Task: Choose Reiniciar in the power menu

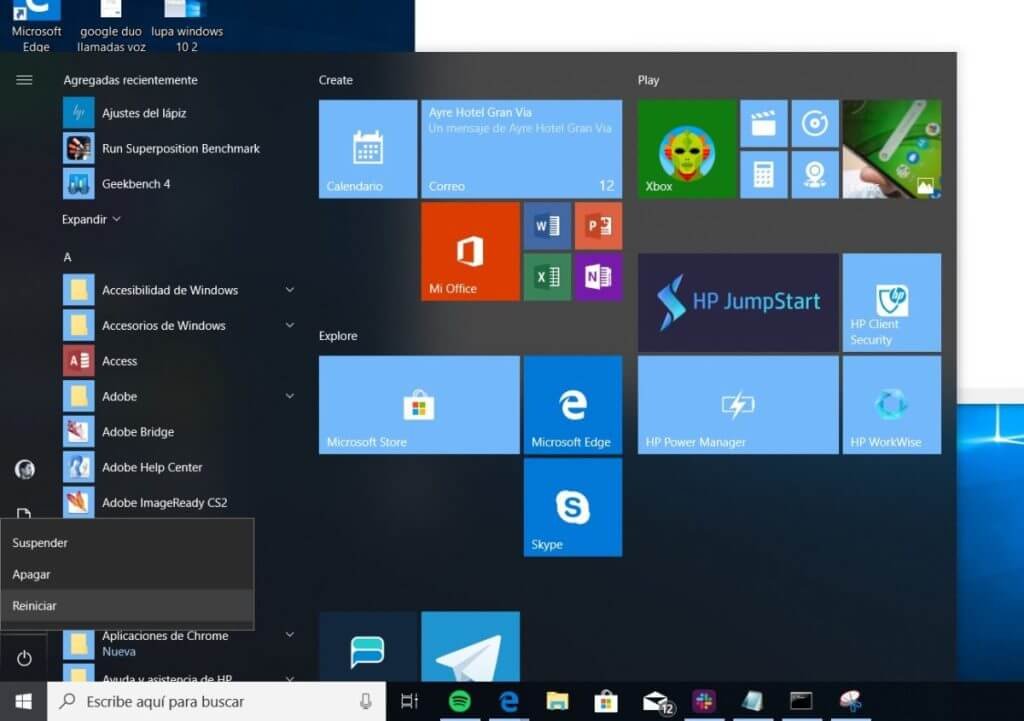Action: [127, 605]
